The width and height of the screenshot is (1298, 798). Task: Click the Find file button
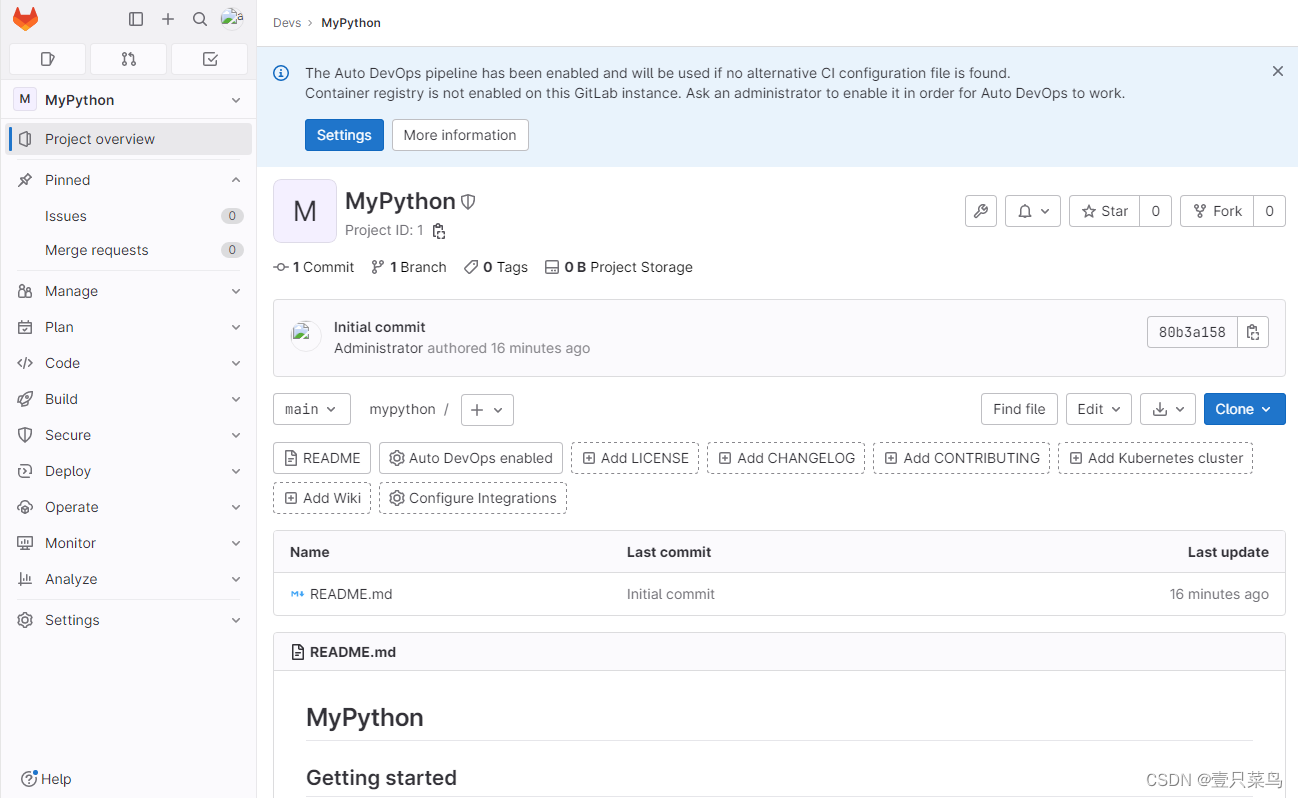pos(1020,409)
